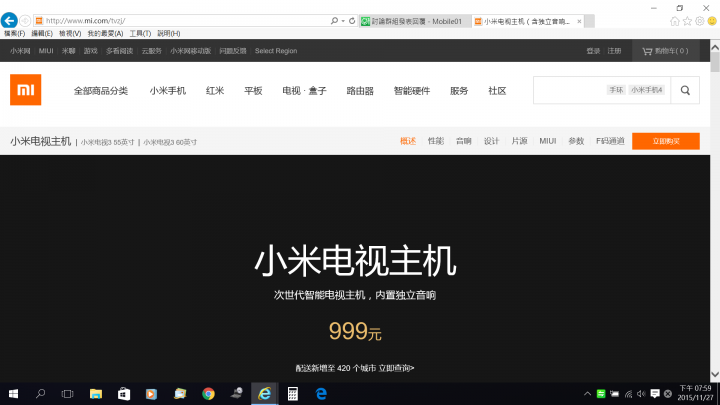Image resolution: width=720 pixels, height=405 pixels.
Task: Select the 参数 product section tab
Action: click(576, 141)
